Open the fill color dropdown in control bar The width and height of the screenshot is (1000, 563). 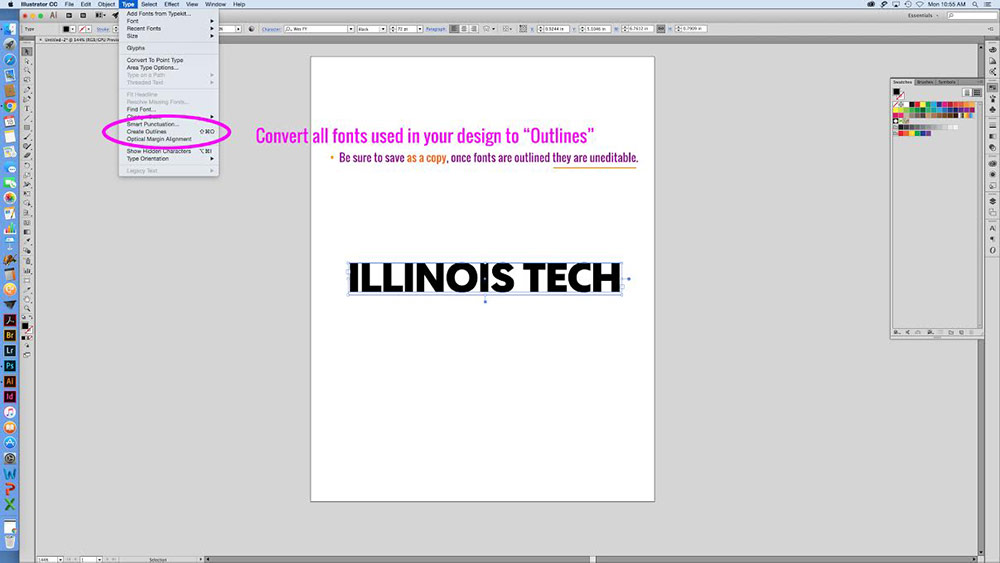pyautogui.click(x=73, y=29)
